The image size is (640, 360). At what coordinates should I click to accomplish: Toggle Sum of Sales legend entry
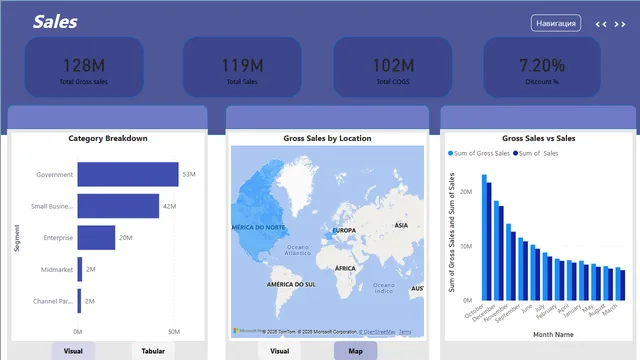[536, 153]
